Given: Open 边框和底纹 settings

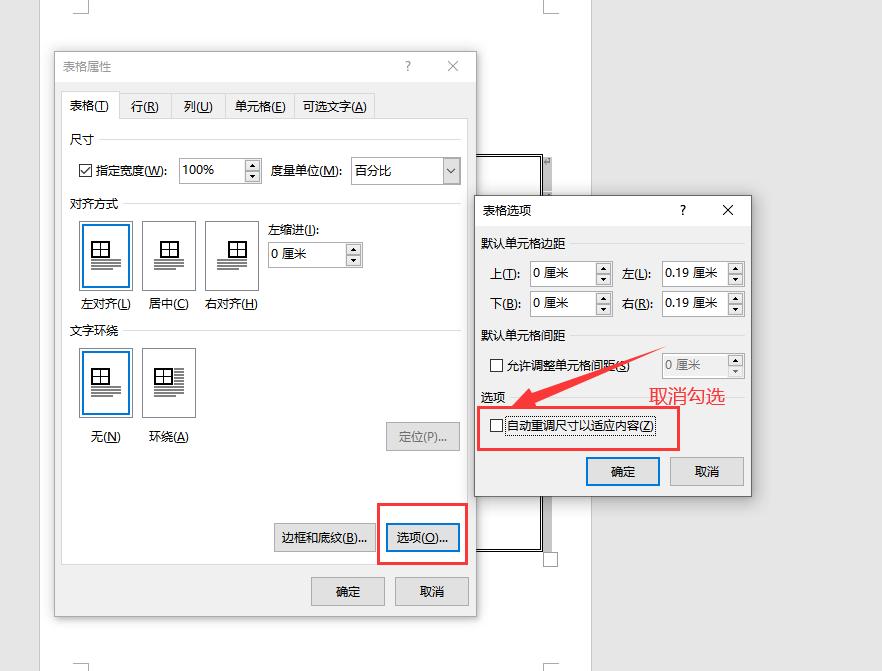Looking at the screenshot, I should click(x=324, y=537).
